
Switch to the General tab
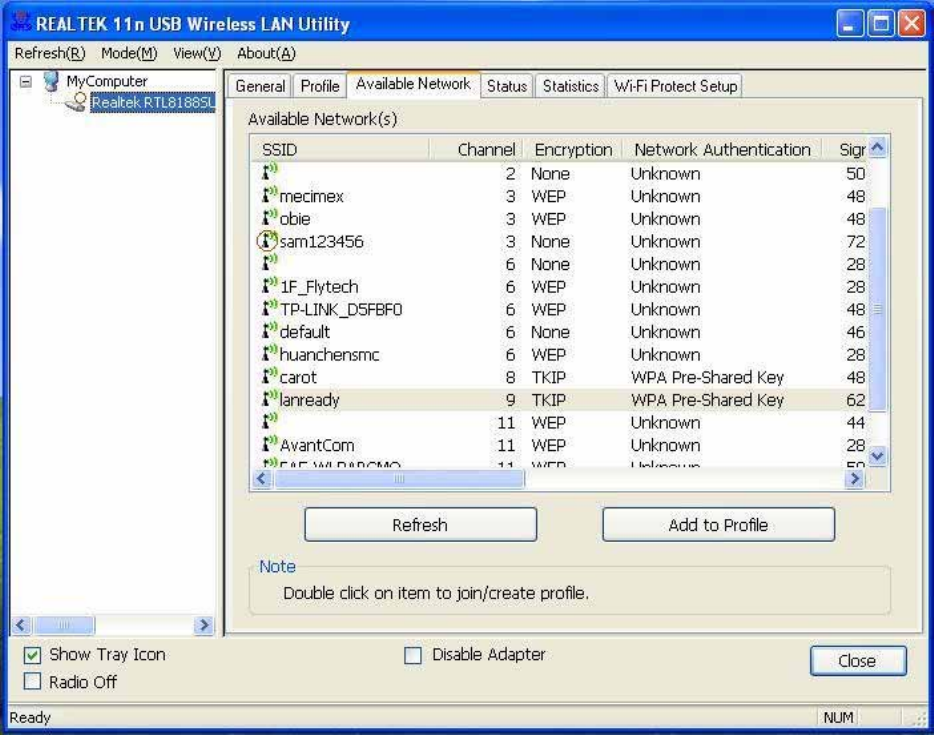click(x=260, y=86)
